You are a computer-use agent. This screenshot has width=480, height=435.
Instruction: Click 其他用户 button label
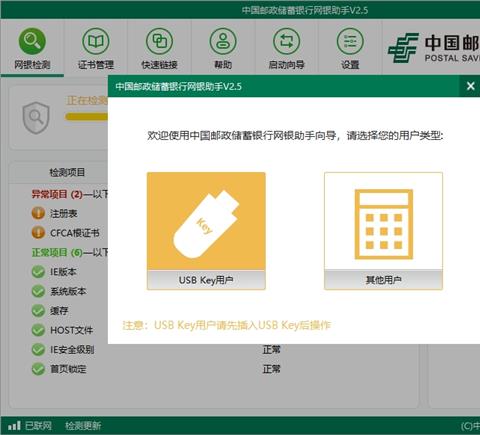(383, 280)
